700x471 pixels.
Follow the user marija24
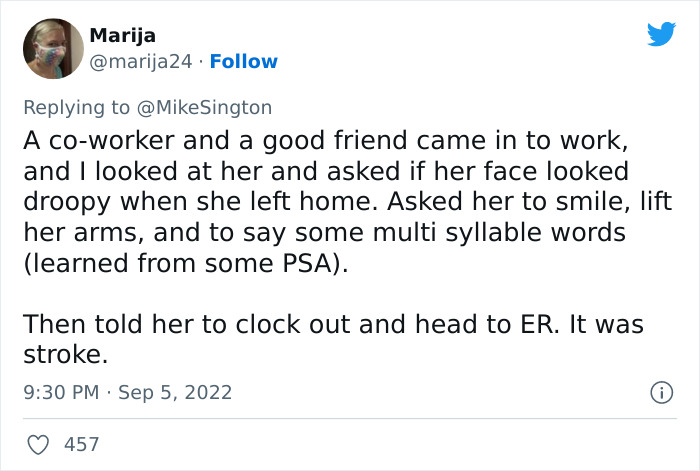click(x=243, y=61)
